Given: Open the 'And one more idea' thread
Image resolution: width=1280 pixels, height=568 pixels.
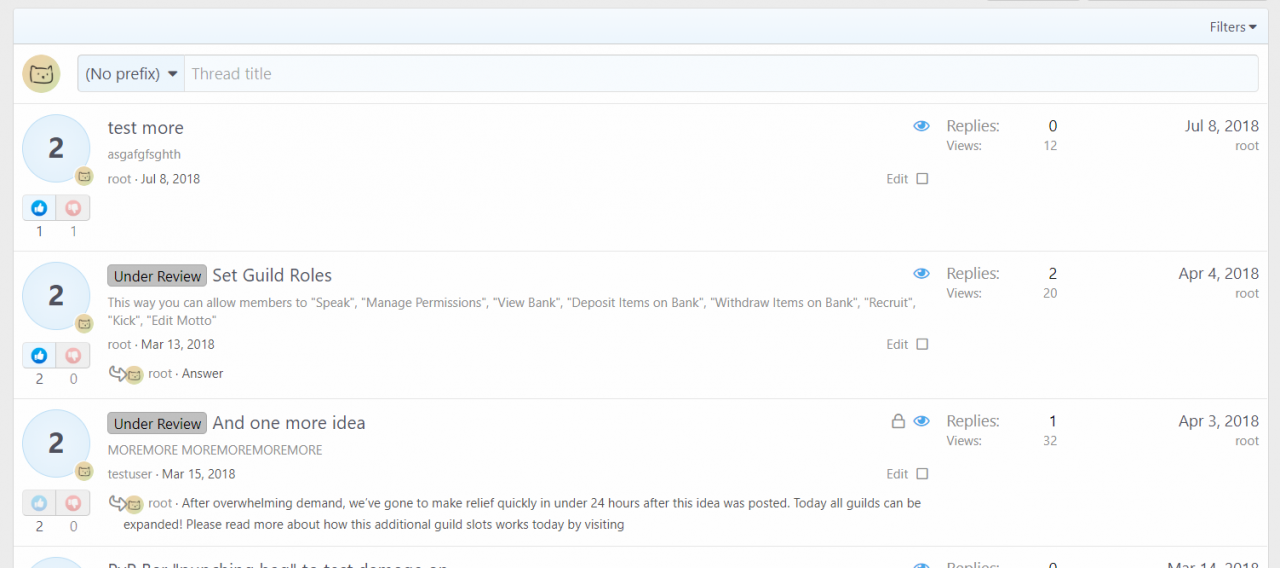Looking at the screenshot, I should tap(289, 423).
